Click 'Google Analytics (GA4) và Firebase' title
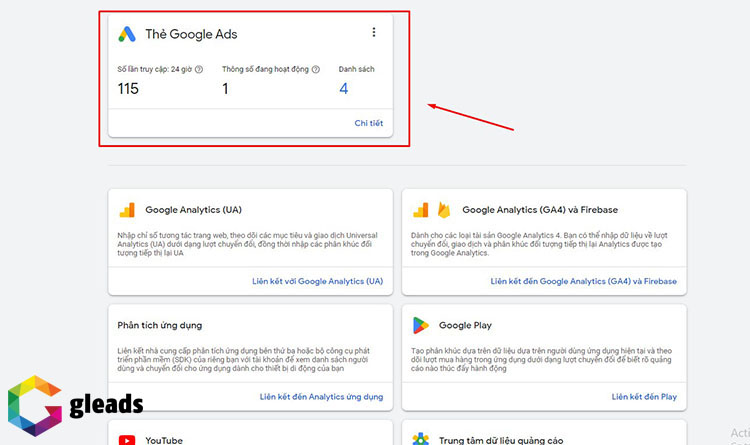The height and width of the screenshot is (445, 750). (540, 210)
